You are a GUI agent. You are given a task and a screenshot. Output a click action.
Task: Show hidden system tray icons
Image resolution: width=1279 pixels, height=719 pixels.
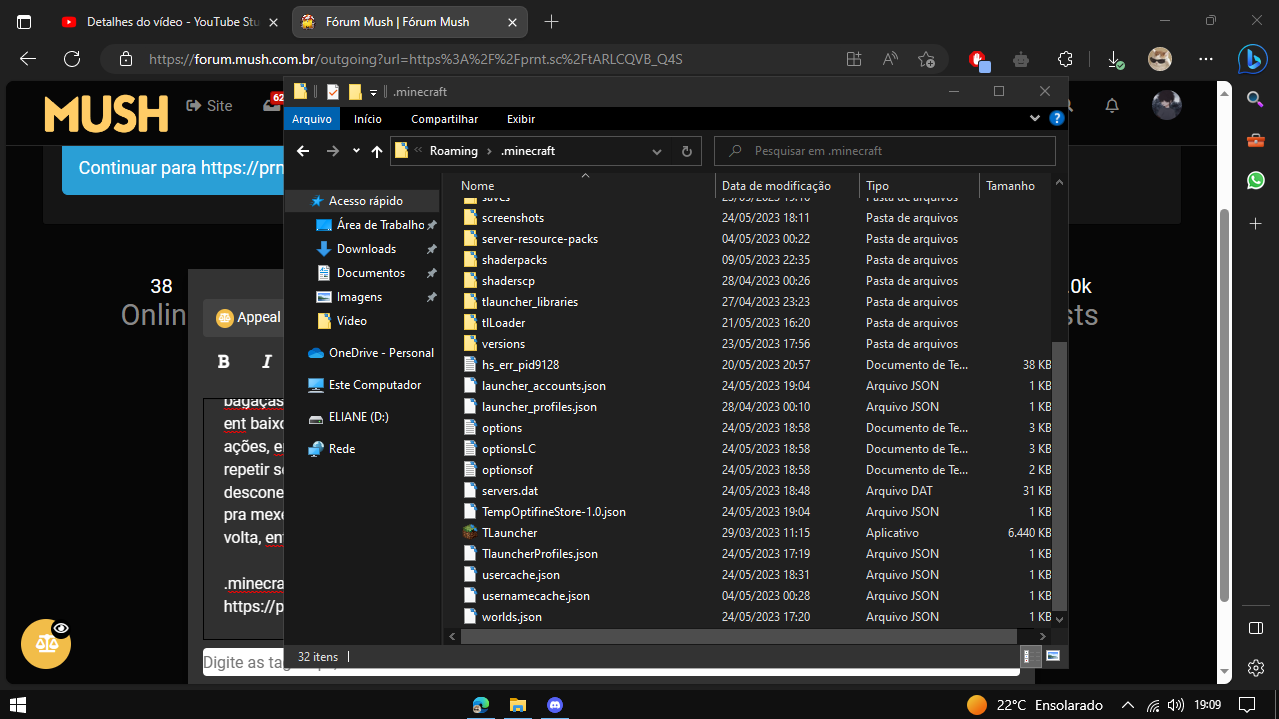(x=1128, y=705)
